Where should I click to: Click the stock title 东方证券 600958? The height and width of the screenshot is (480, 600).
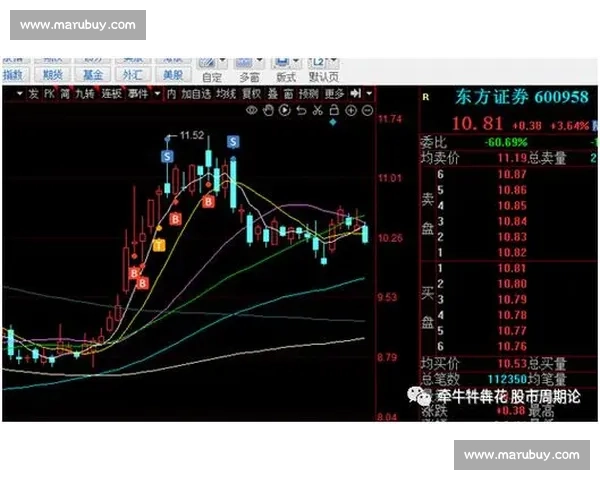522,97
